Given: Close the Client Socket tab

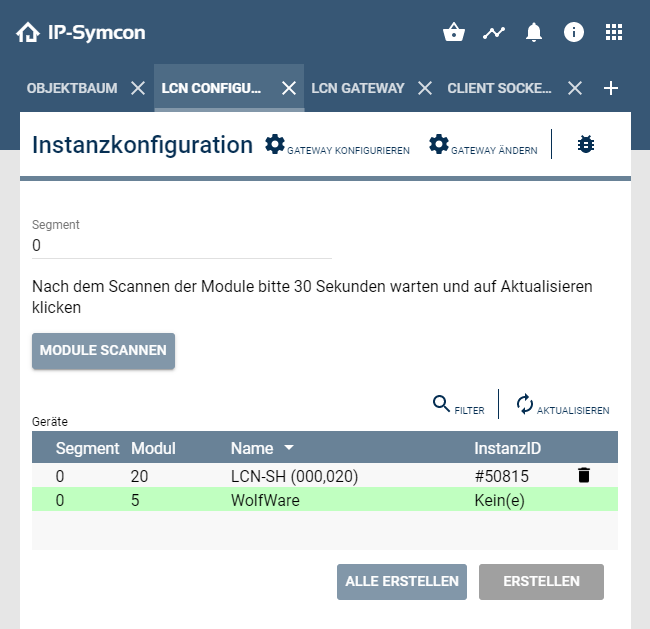Looking at the screenshot, I should [x=575, y=88].
